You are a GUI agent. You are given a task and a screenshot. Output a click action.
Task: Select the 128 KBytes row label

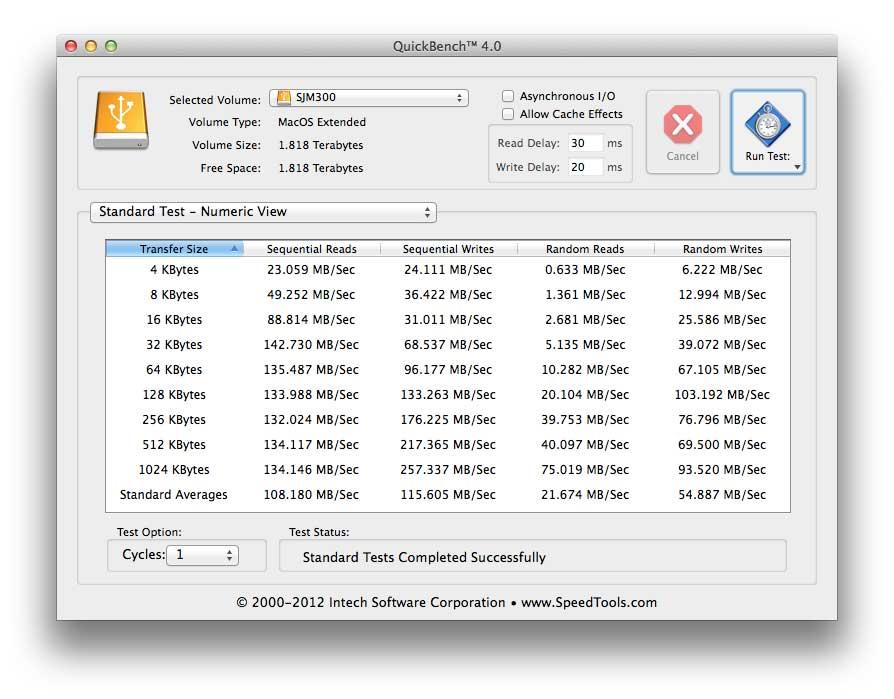point(174,395)
